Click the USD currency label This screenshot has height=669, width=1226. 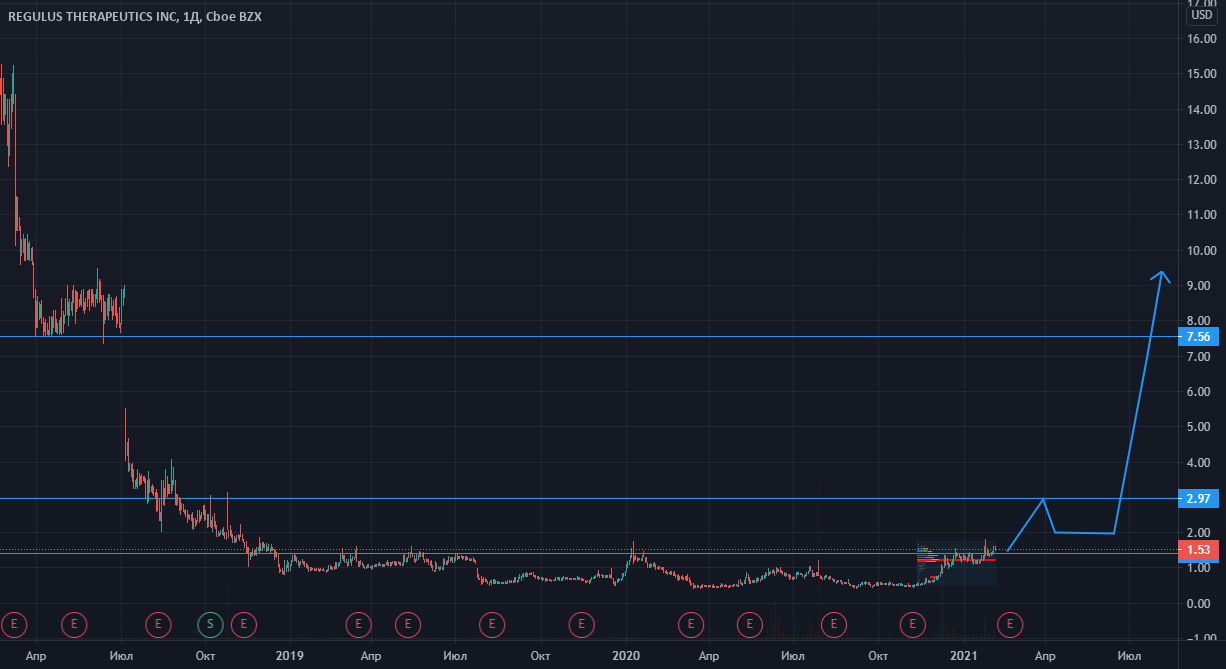(1201, 15)
